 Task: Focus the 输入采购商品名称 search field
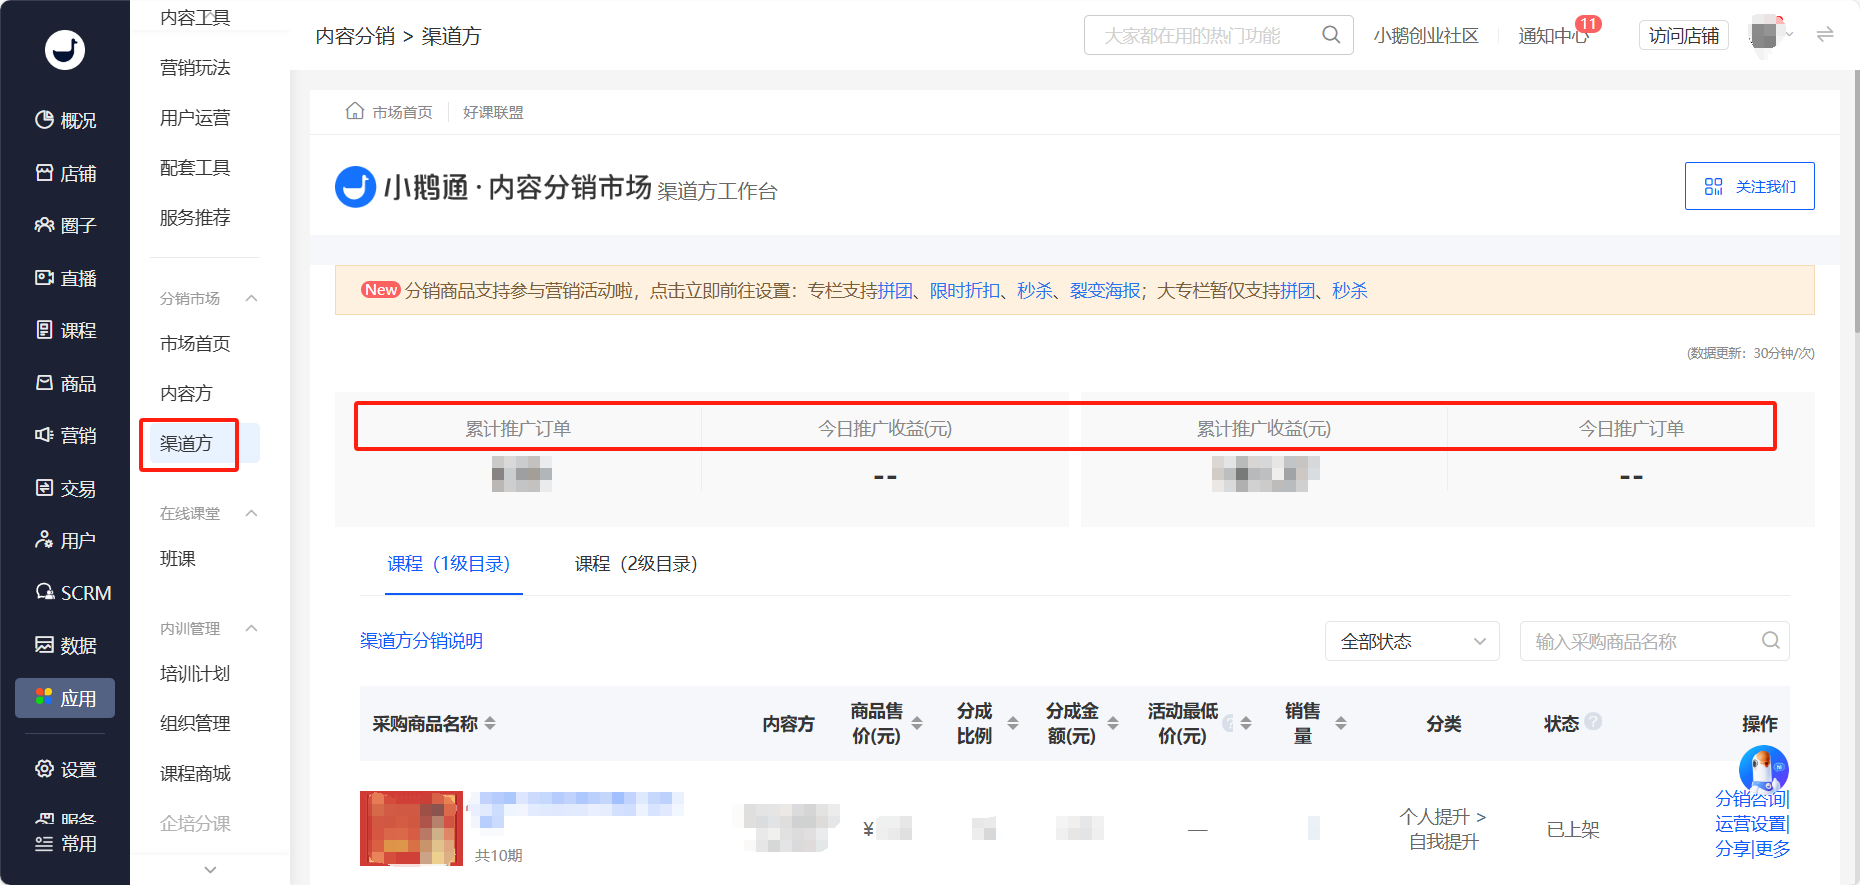1654,641
